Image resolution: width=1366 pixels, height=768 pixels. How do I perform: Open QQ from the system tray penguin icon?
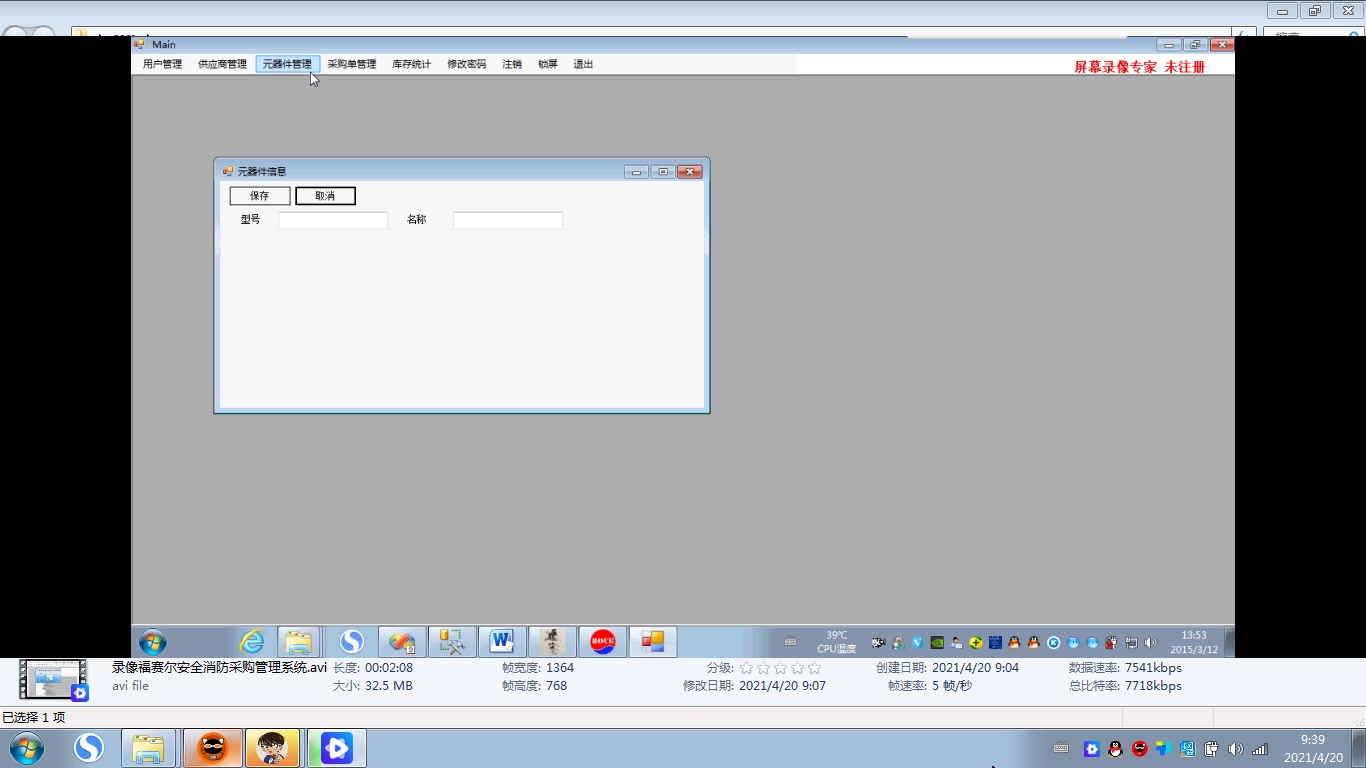pos(1014,642)
